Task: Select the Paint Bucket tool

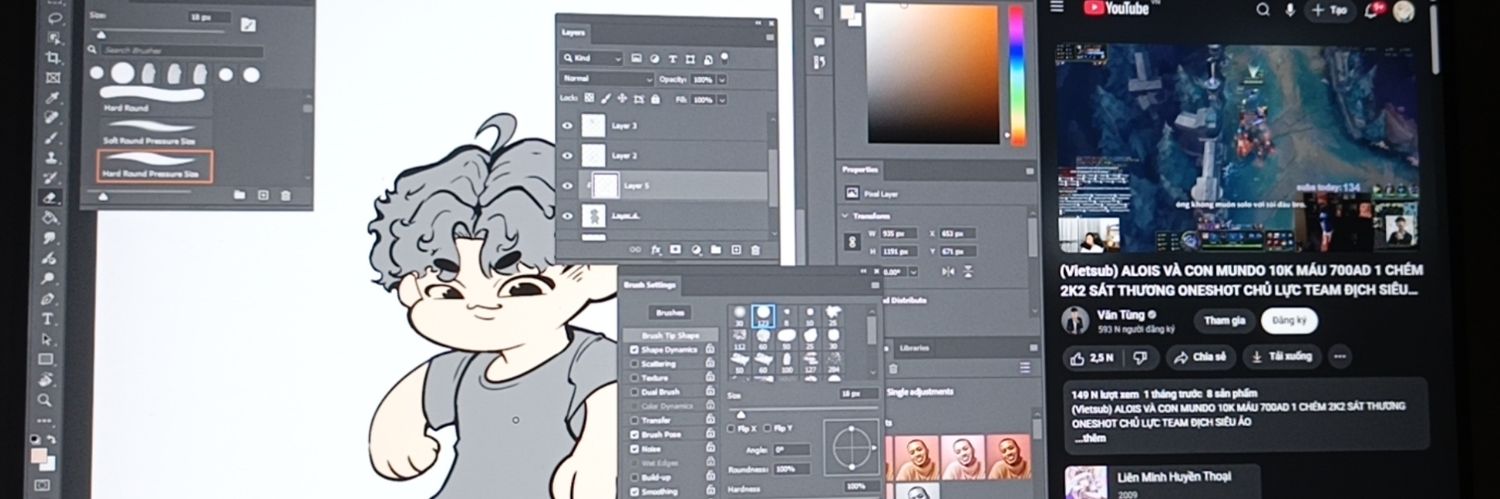Action: coord(50,218)
